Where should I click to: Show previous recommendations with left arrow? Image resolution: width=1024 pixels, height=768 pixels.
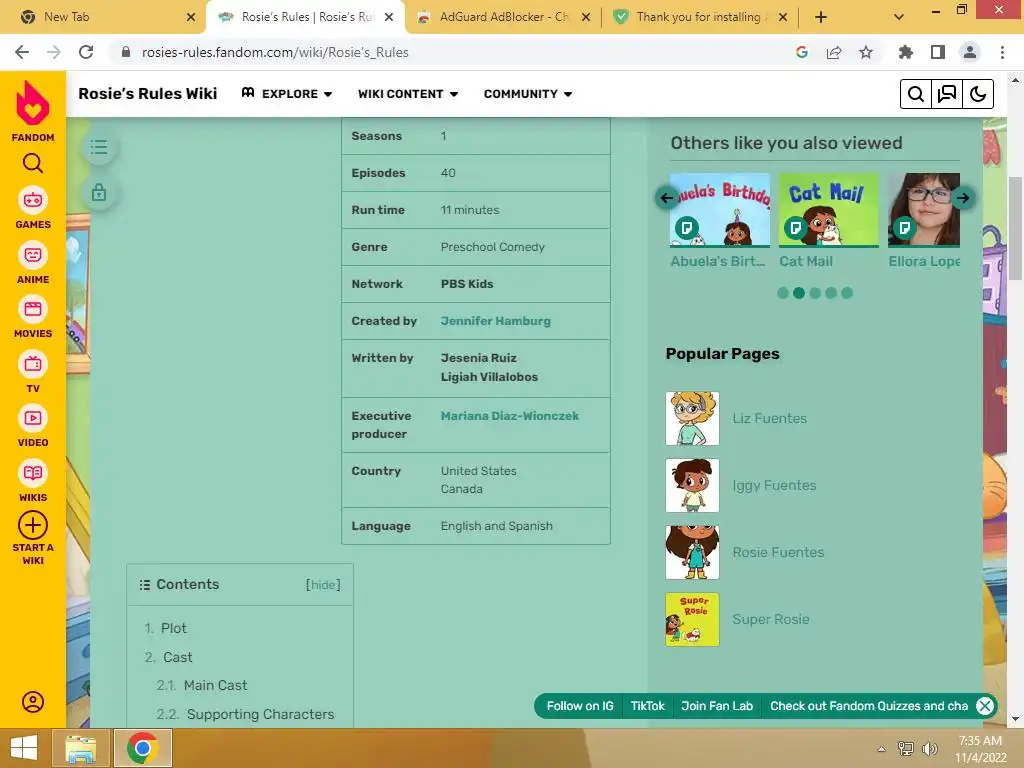[667, 198]
